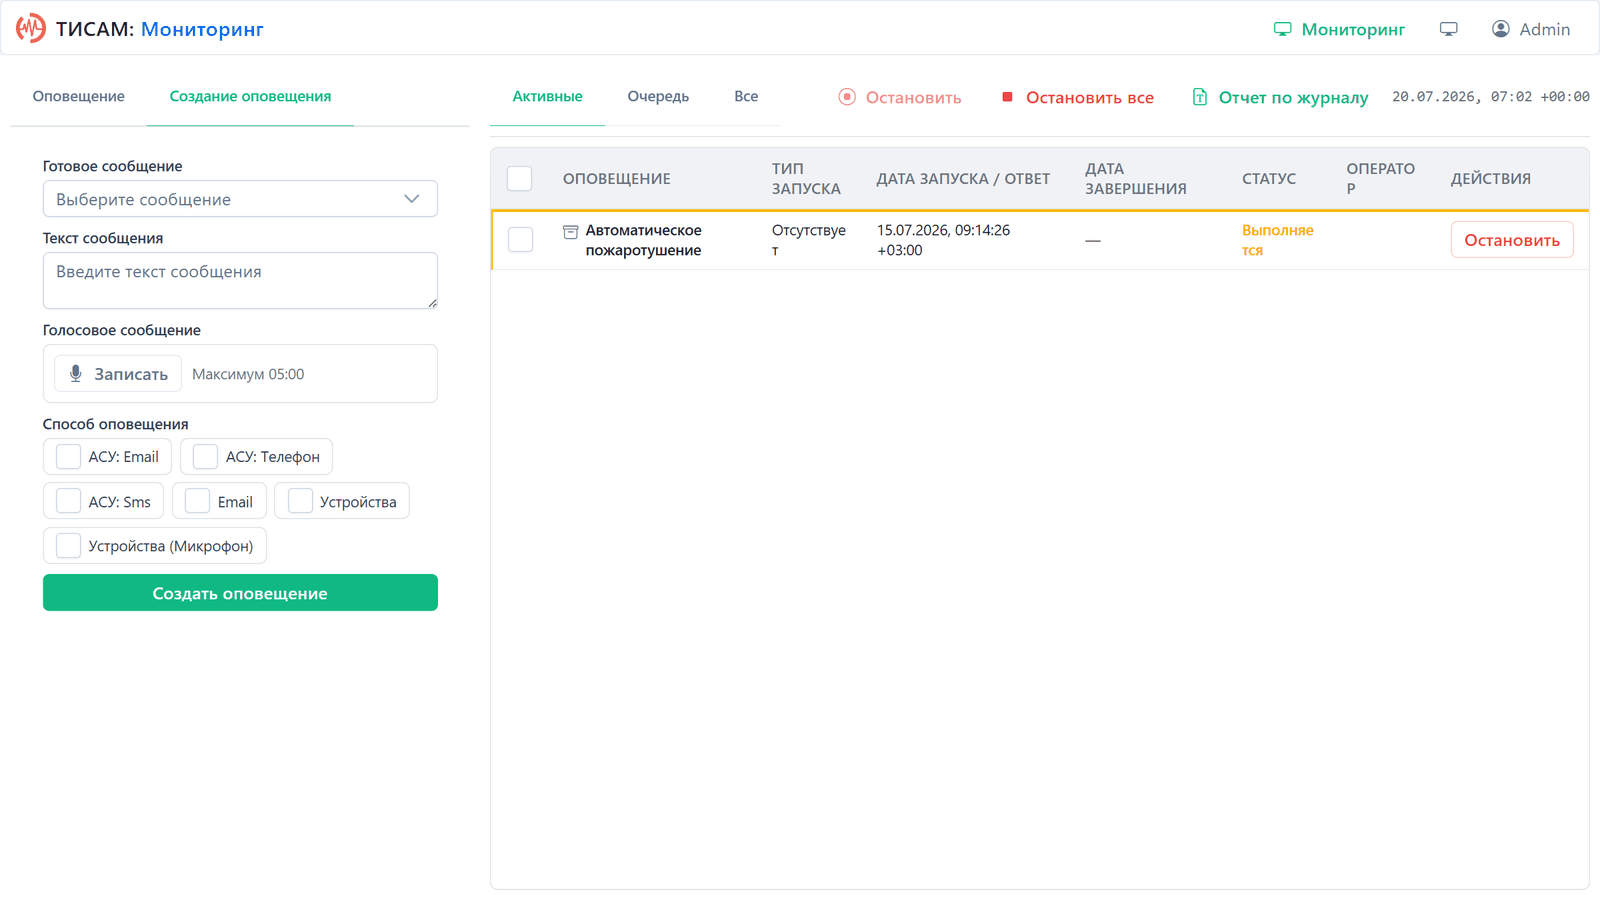Open the Выберите сообщение dropdown
The width and height of the screenshot is (1600, 900).
[240, 199]
